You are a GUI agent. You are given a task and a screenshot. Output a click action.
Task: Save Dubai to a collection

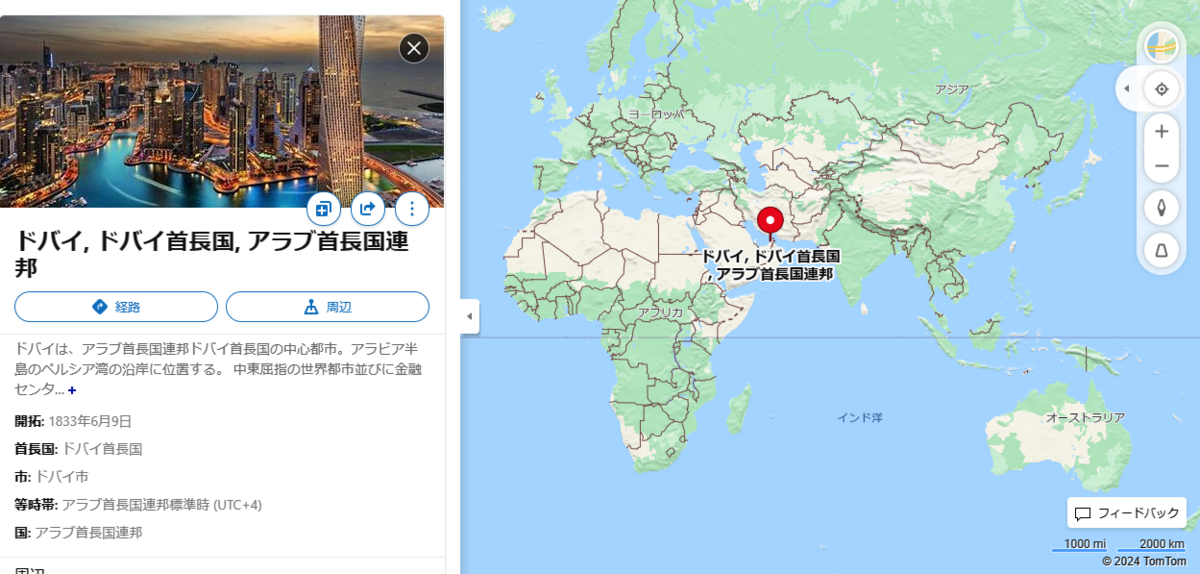click(324, 209)
